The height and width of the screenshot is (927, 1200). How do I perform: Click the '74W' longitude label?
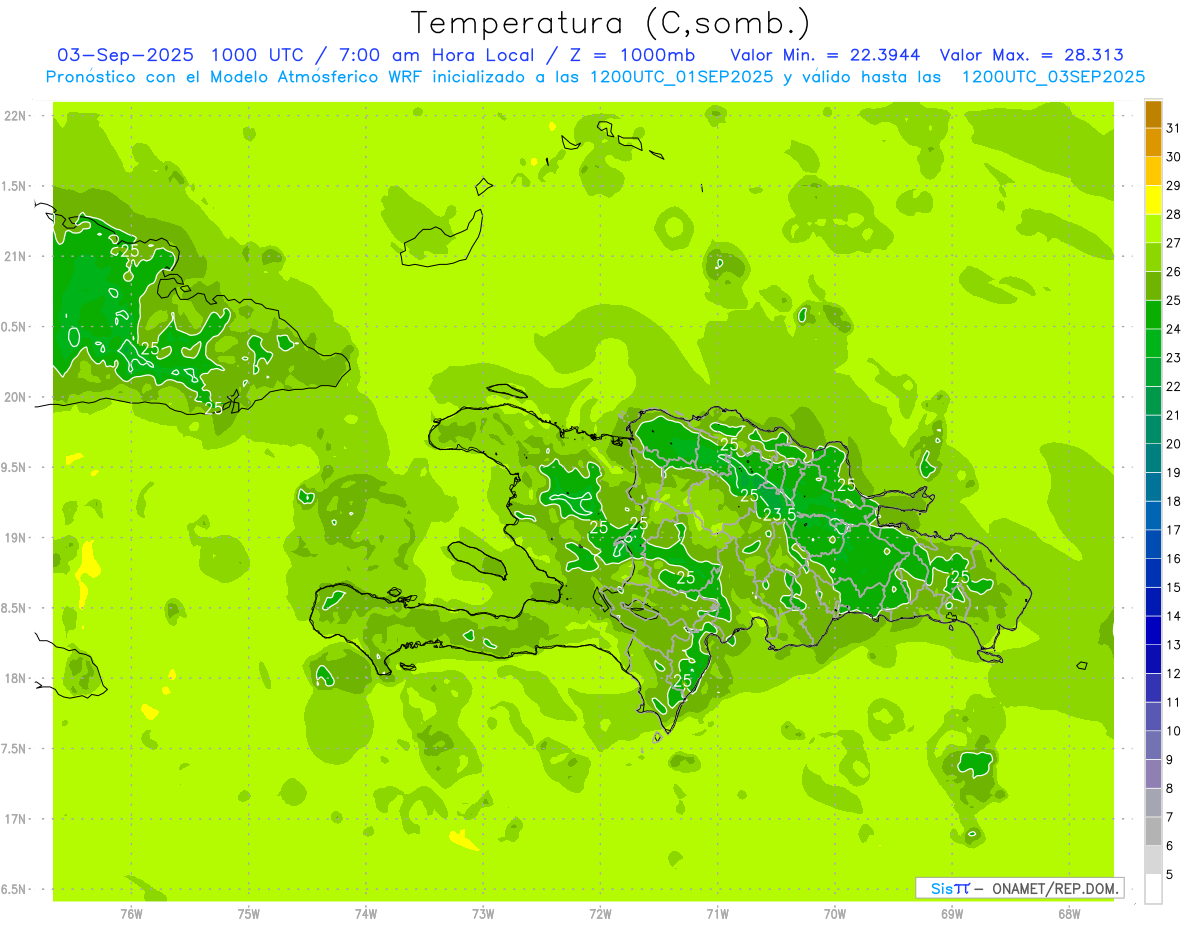[366, 914]
